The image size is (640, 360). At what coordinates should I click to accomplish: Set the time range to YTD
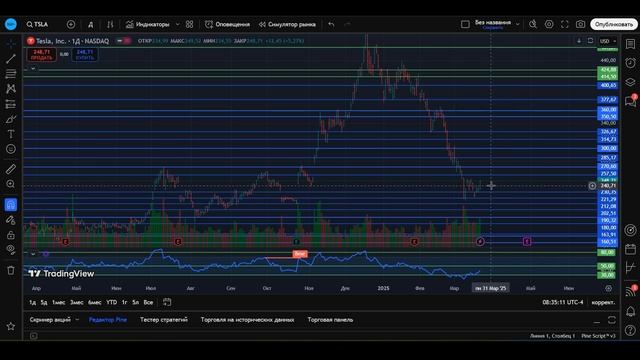pyautogui.click(x=111, y=302)
